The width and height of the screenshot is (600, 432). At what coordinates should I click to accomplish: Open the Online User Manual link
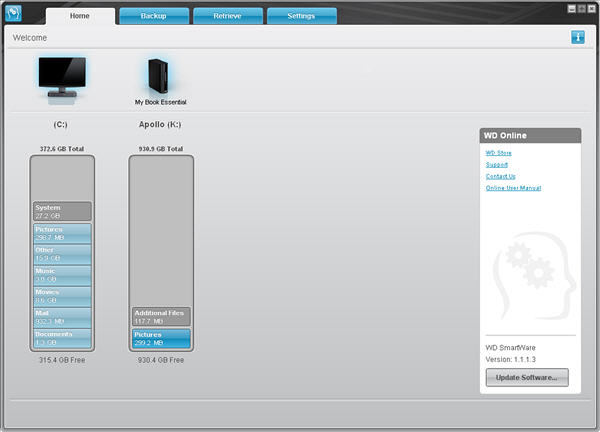coord(513,188)
